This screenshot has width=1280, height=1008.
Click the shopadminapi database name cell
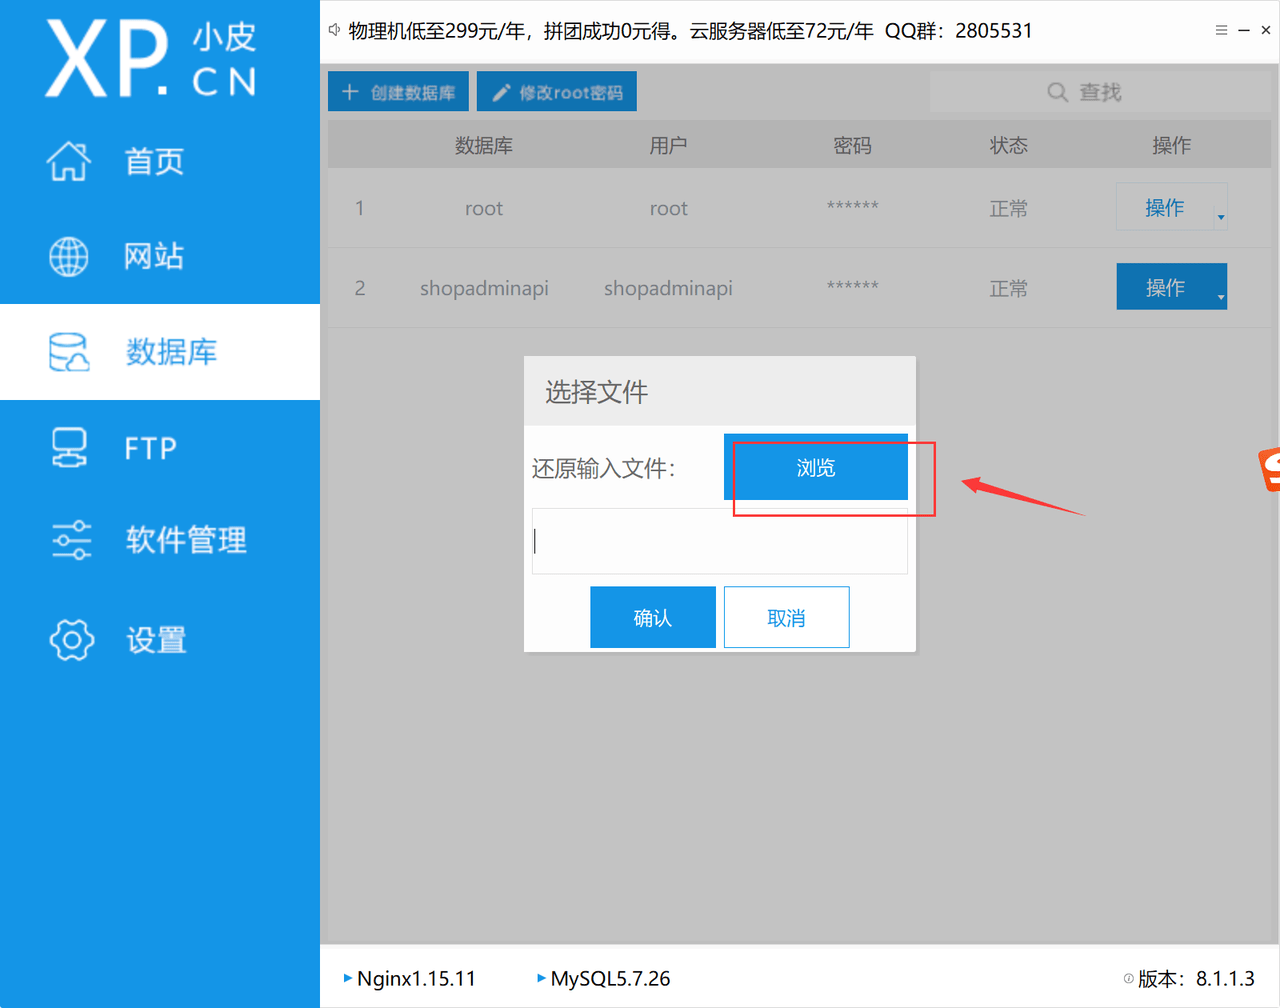[484, 288]
